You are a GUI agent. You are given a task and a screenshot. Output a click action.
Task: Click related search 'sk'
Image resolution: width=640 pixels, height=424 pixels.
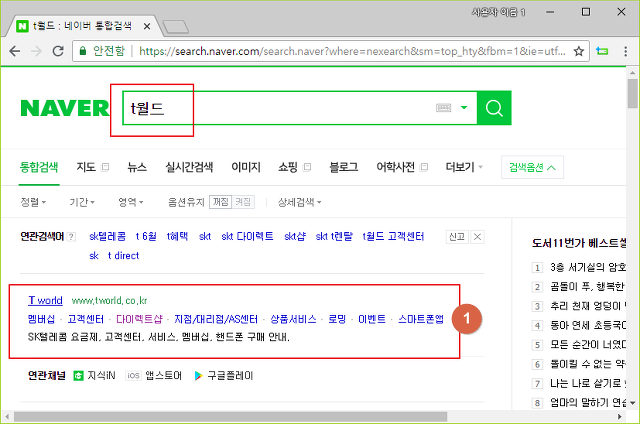coord(94,255)
